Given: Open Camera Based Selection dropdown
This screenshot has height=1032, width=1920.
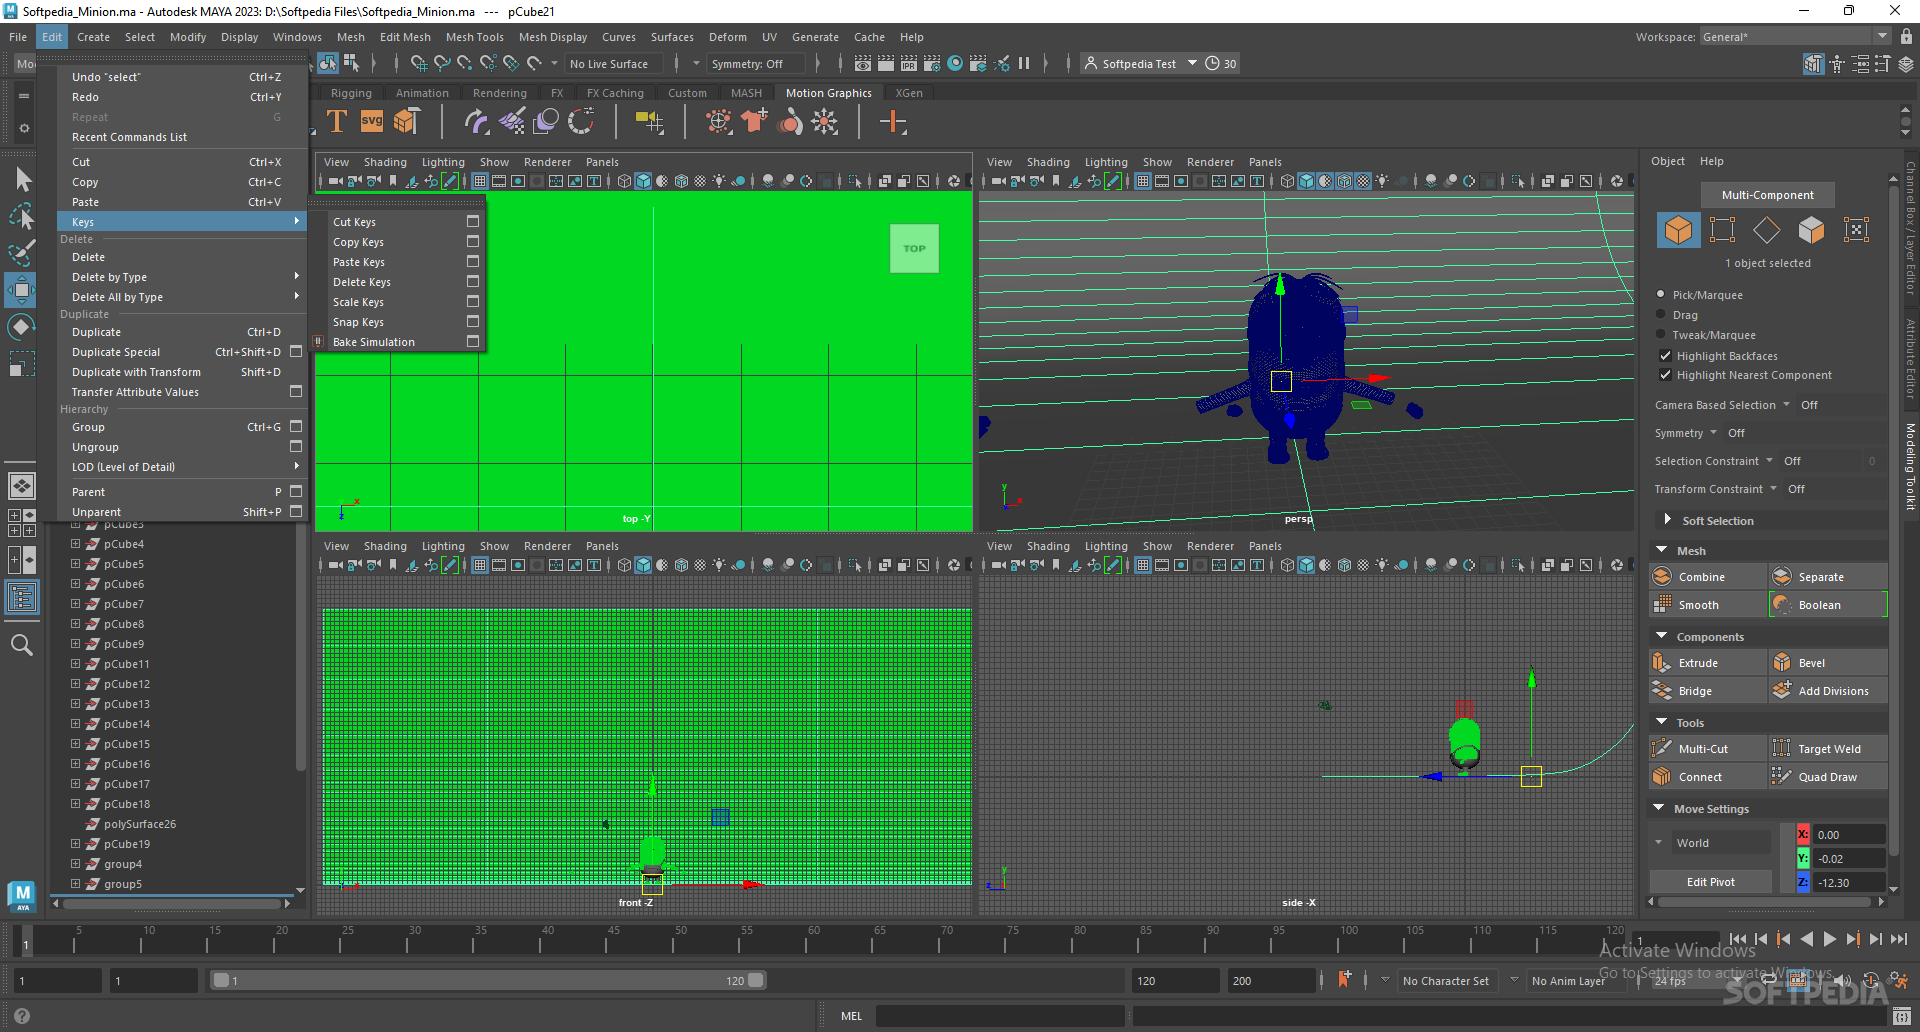Looking at the screenshot, I should pos(1786,405).
